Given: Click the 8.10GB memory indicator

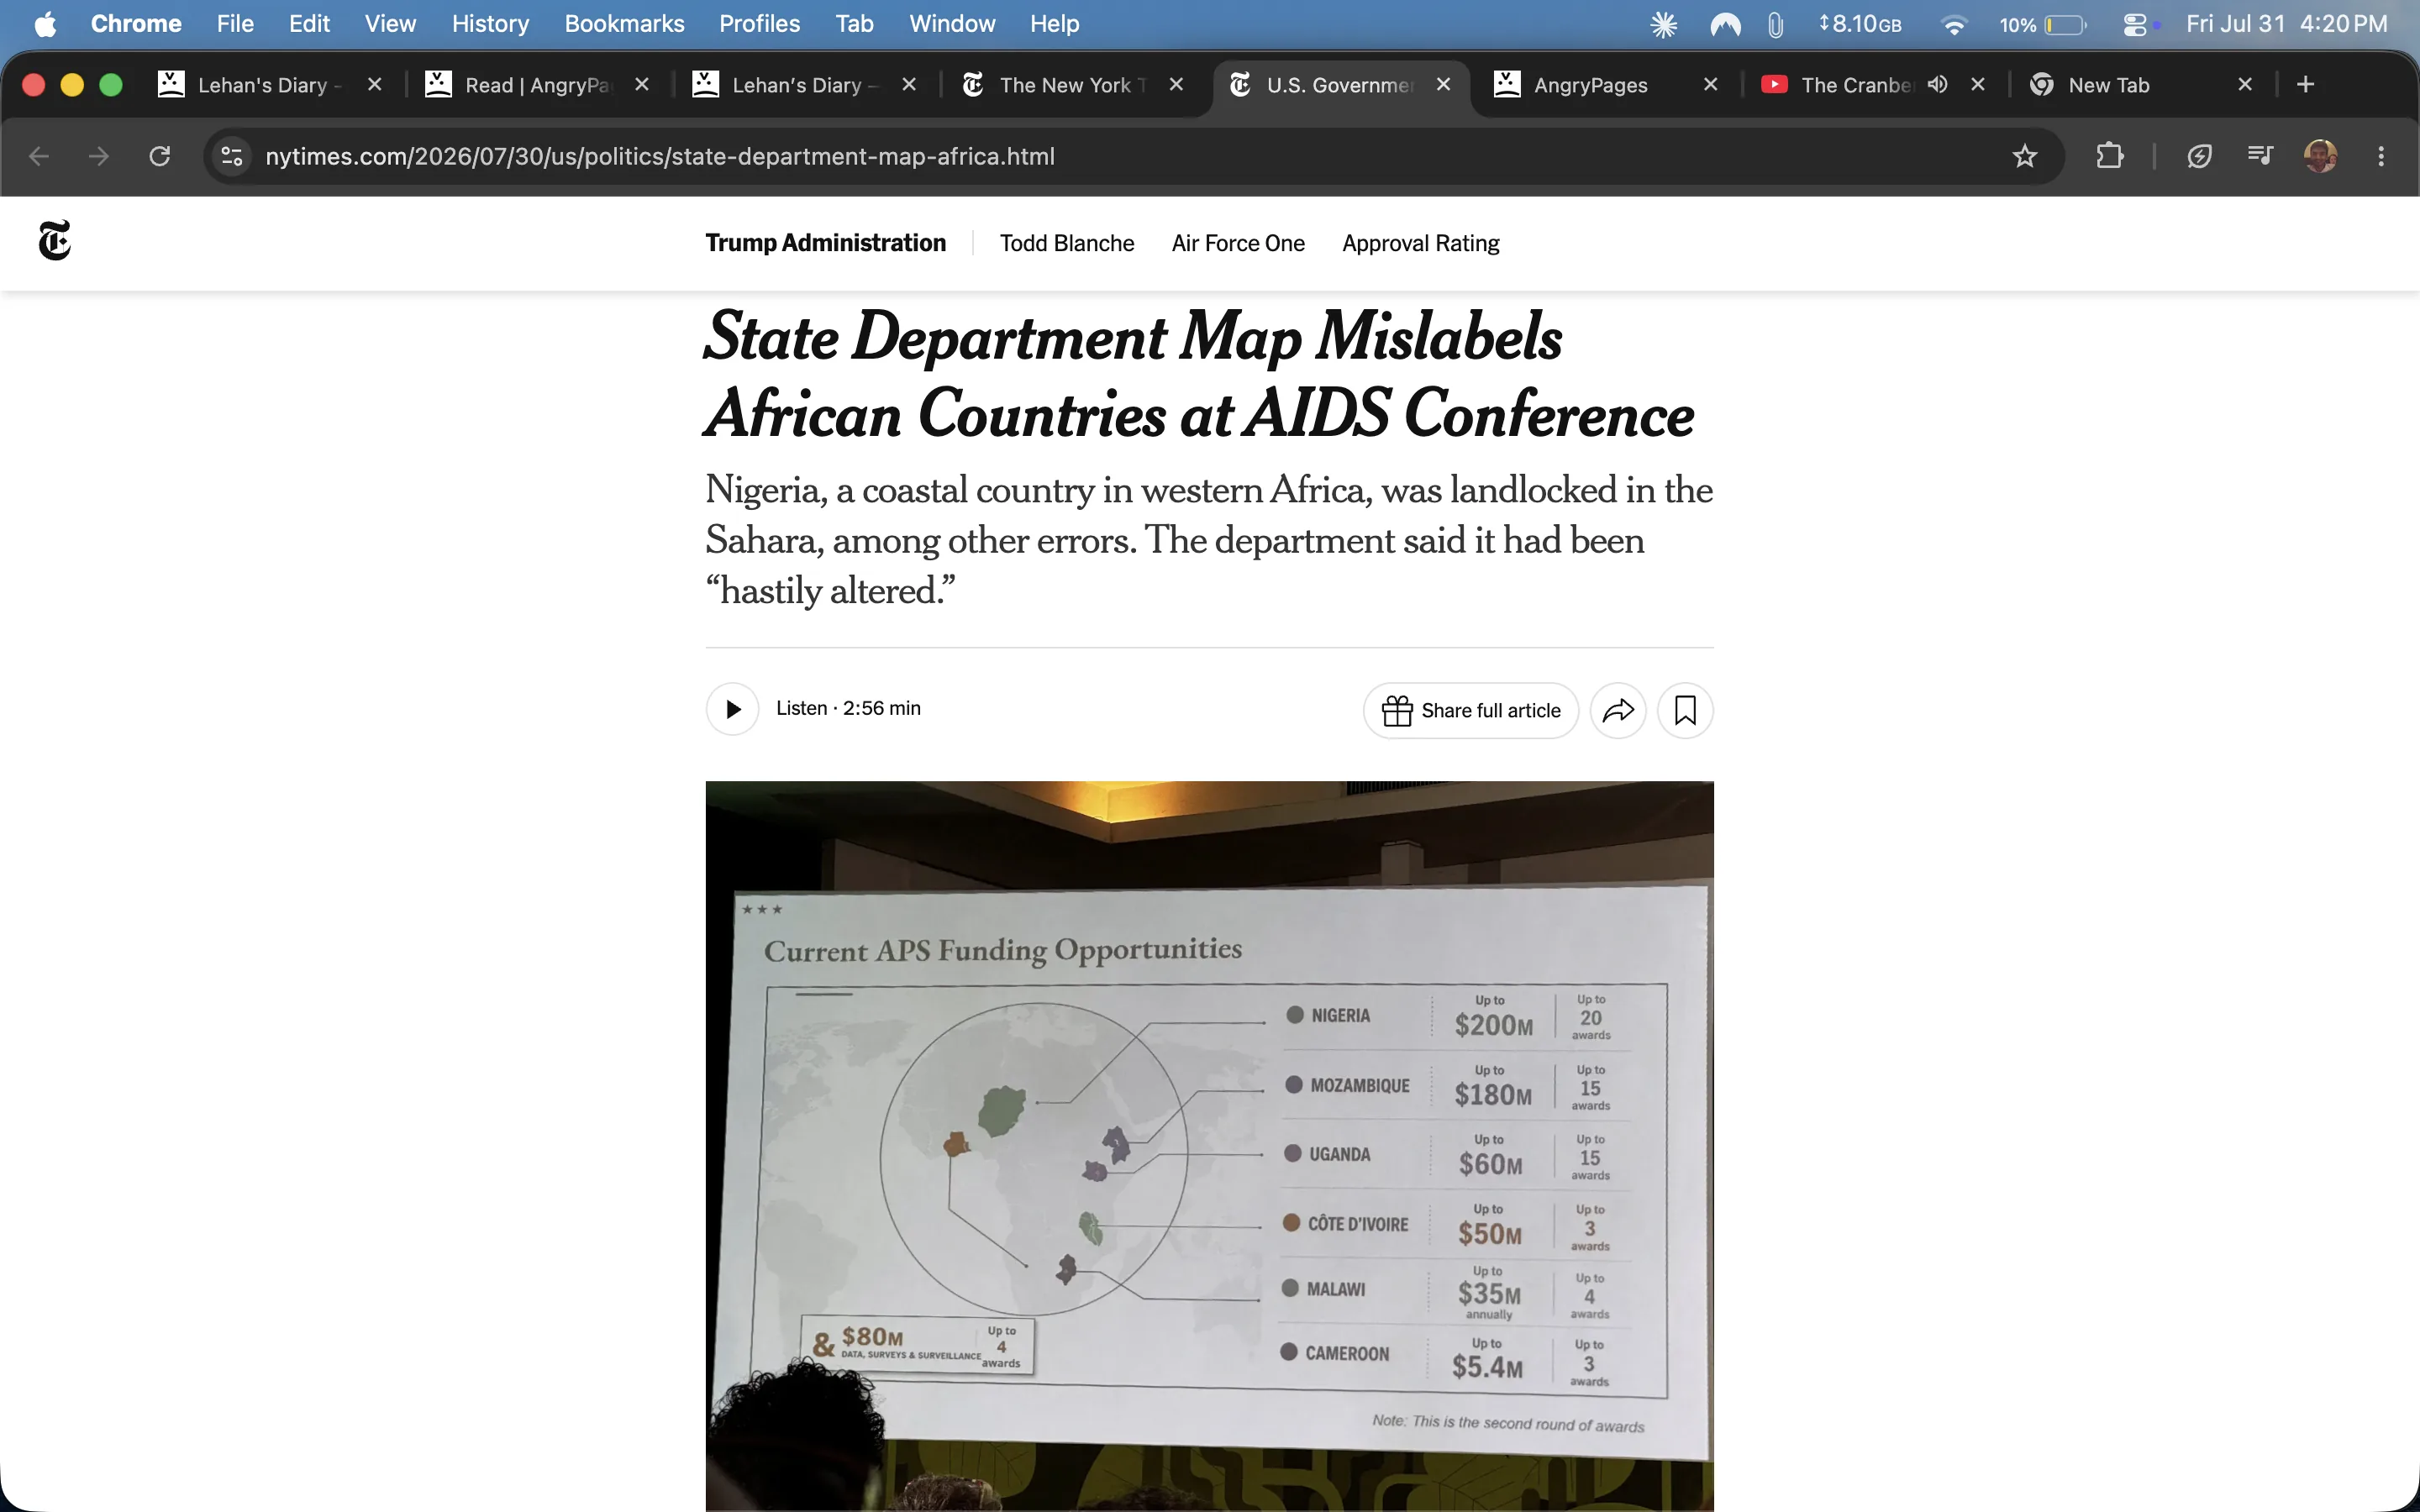Looking at the screenshot, I should pos(1859,25).
